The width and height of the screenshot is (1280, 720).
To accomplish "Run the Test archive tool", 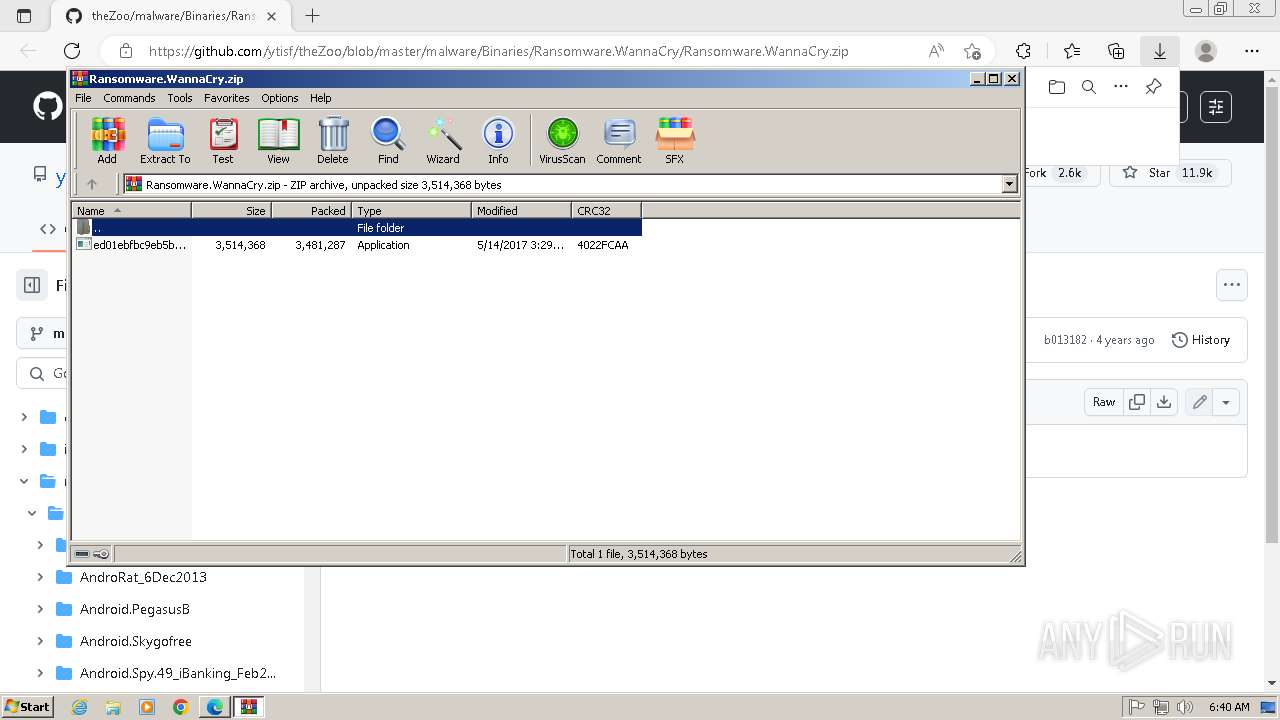I will [x=223, y=140].
